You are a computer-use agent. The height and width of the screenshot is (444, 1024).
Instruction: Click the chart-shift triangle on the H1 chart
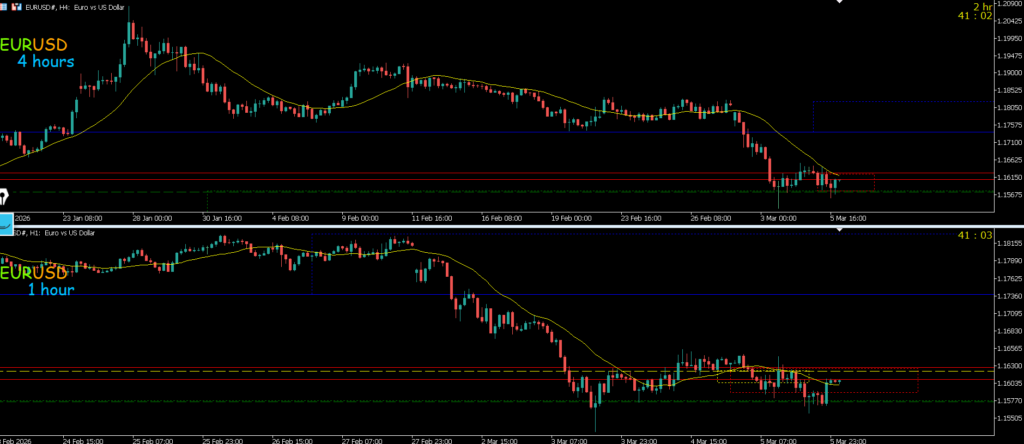(840, 230)
